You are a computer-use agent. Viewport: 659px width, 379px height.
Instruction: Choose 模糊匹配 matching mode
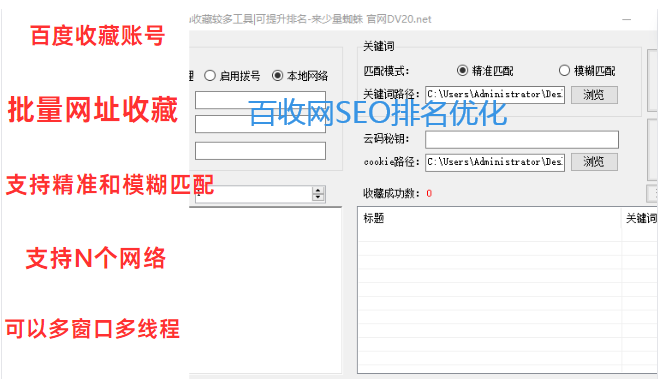pyautogui.click(x=587, y=71)
